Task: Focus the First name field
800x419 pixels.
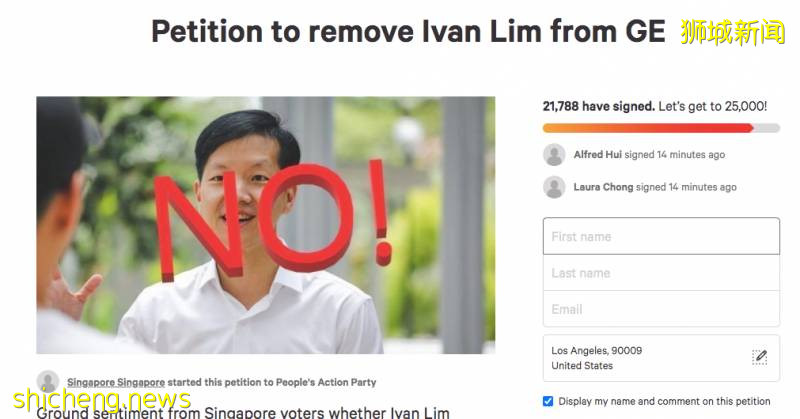Action: (661, 236)
